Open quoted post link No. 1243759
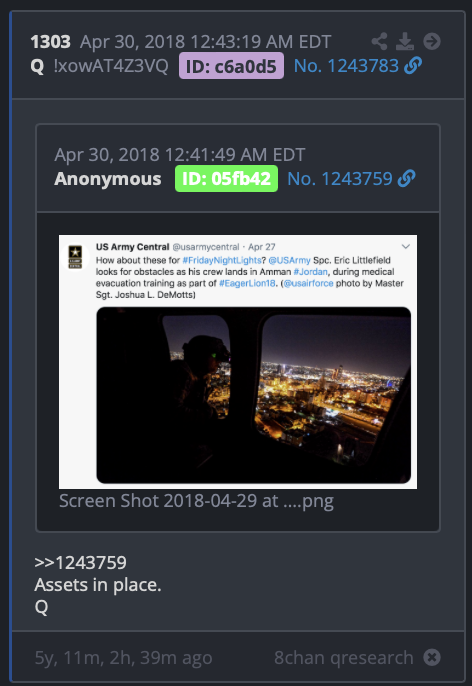This screenshot has width=472, height=686. pos(340,178)
